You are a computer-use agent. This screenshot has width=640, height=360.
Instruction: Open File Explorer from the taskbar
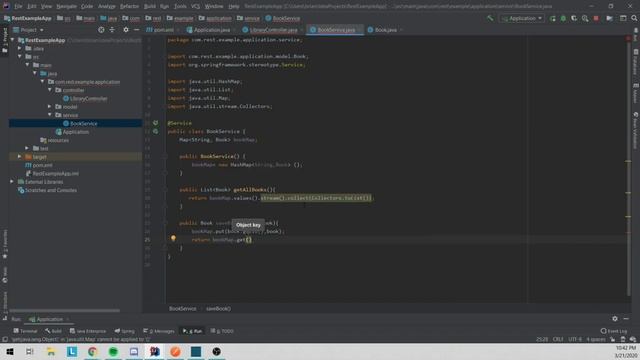tap(51, 351)
